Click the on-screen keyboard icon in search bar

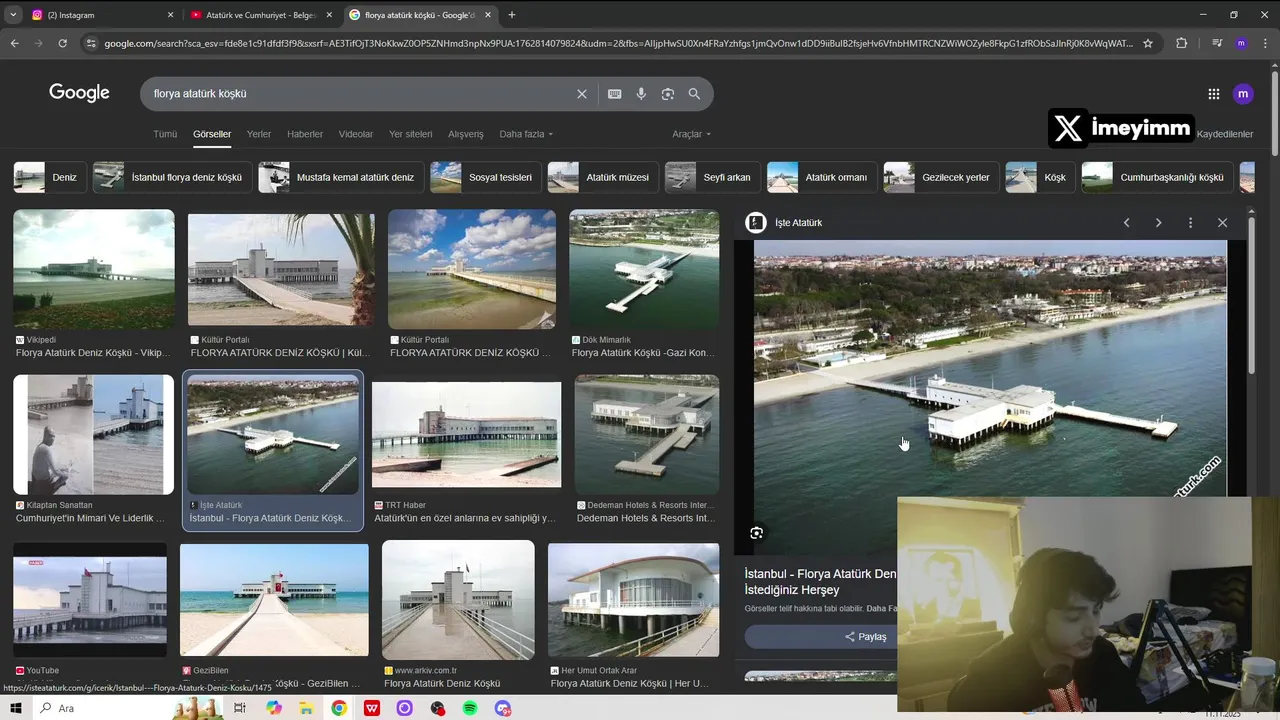tap(615, 94)
